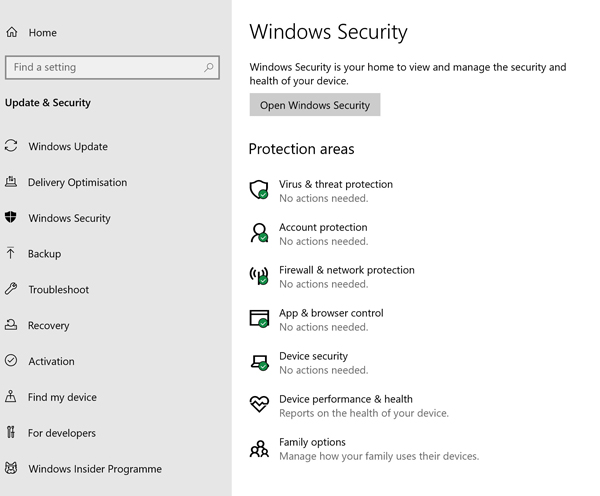600x496 pixels.
Task: Click the Recovery icon
Action: pyautogui.click(x=11, y=325)
